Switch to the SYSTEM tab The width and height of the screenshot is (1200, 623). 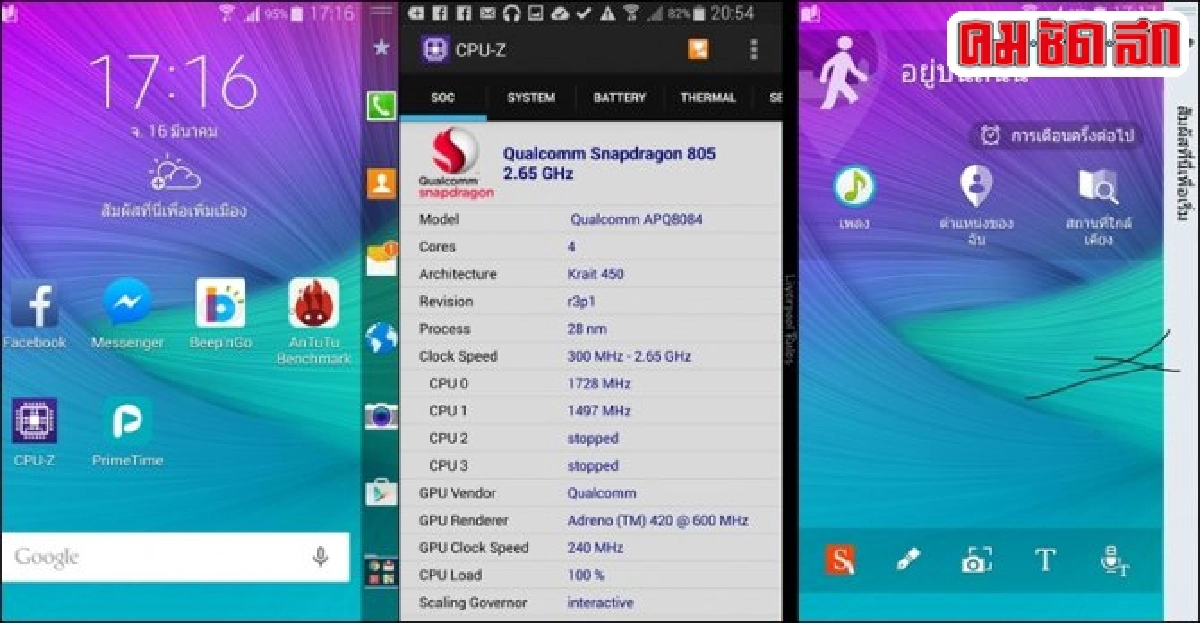tap(531, 98)
